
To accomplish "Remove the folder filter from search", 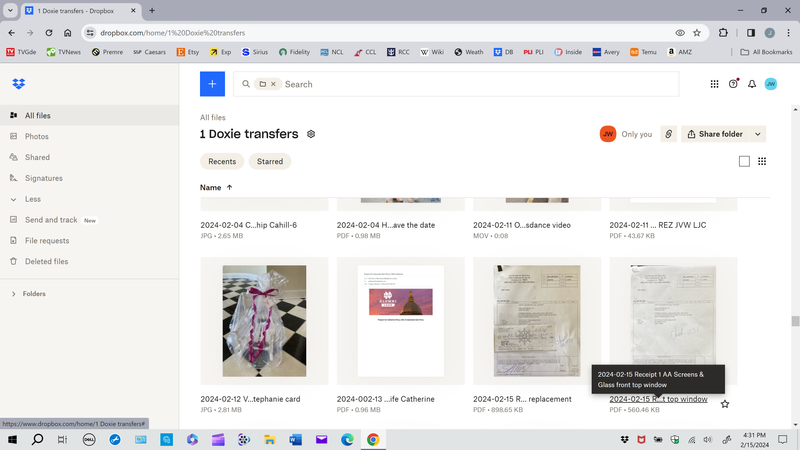I will [x=273, y=84].
